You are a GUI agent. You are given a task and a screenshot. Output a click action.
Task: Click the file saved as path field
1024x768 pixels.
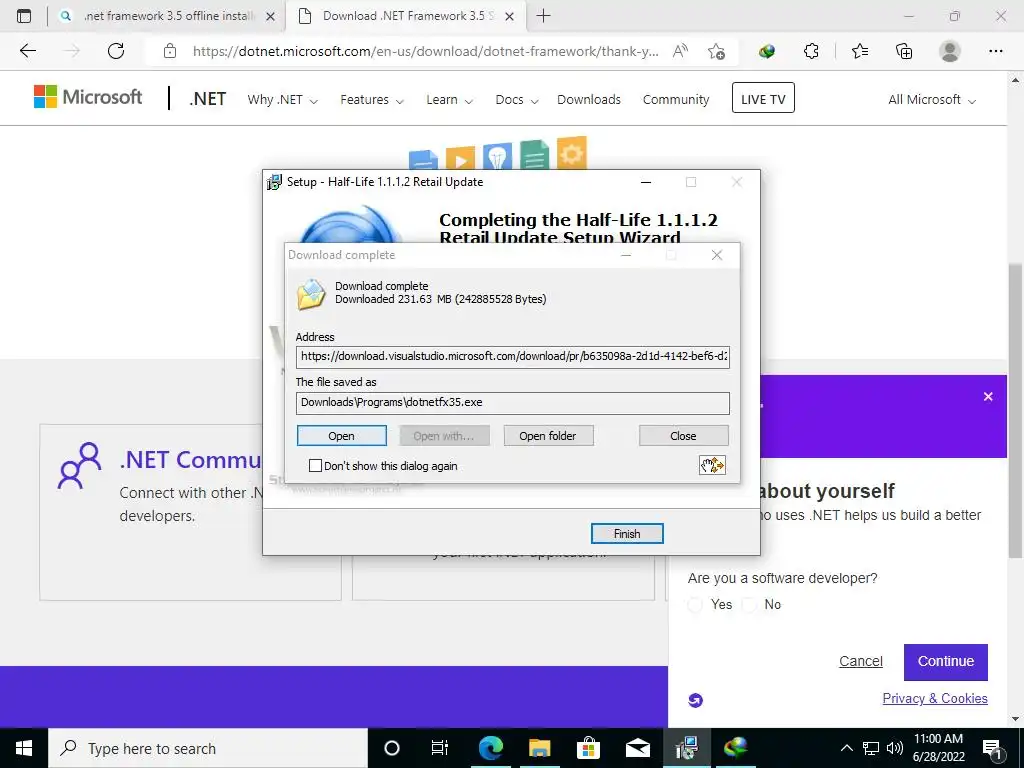pyautogui.click(x=513, y=403)
